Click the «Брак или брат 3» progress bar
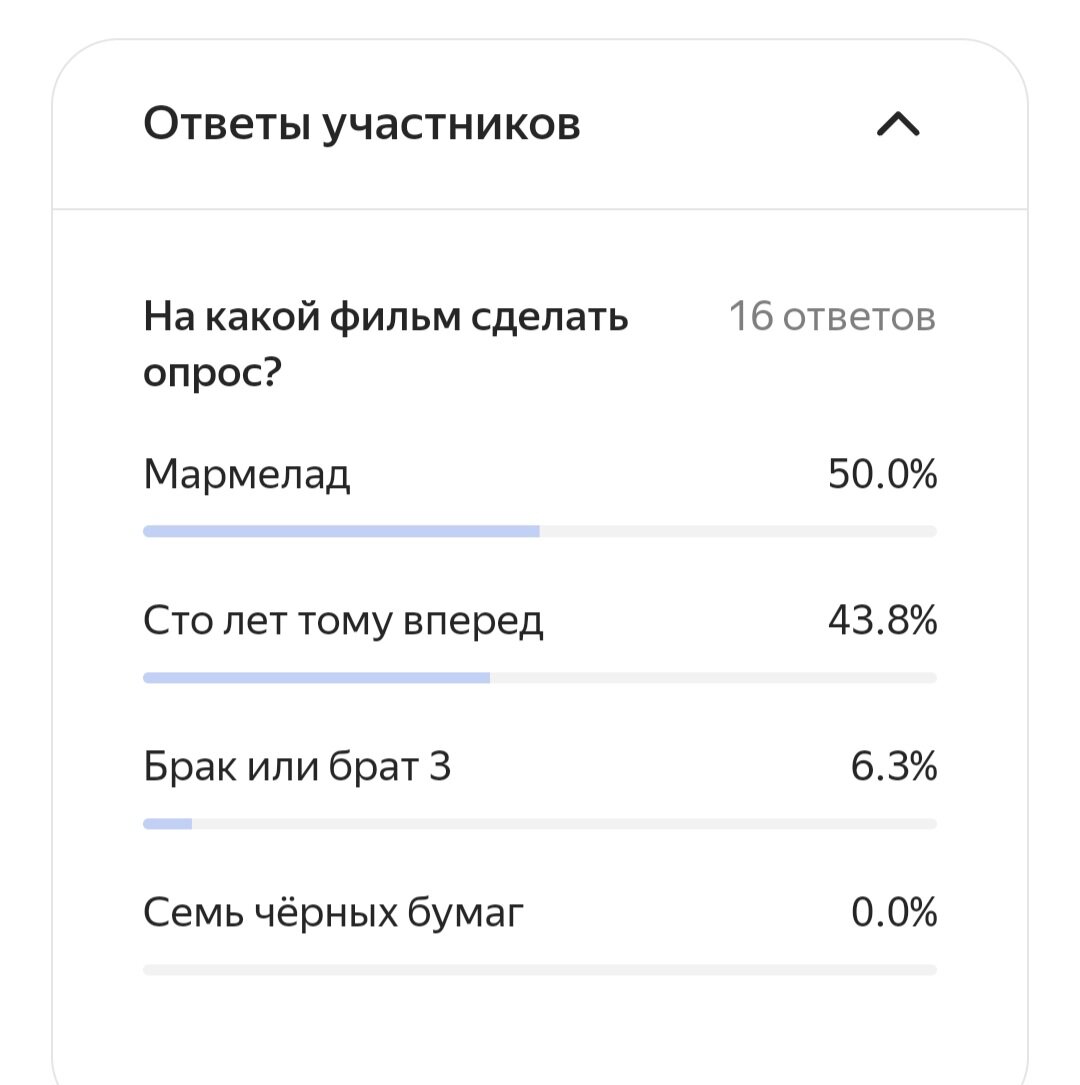Screen dimensions: 1080x1085 (x=540, y=822)
